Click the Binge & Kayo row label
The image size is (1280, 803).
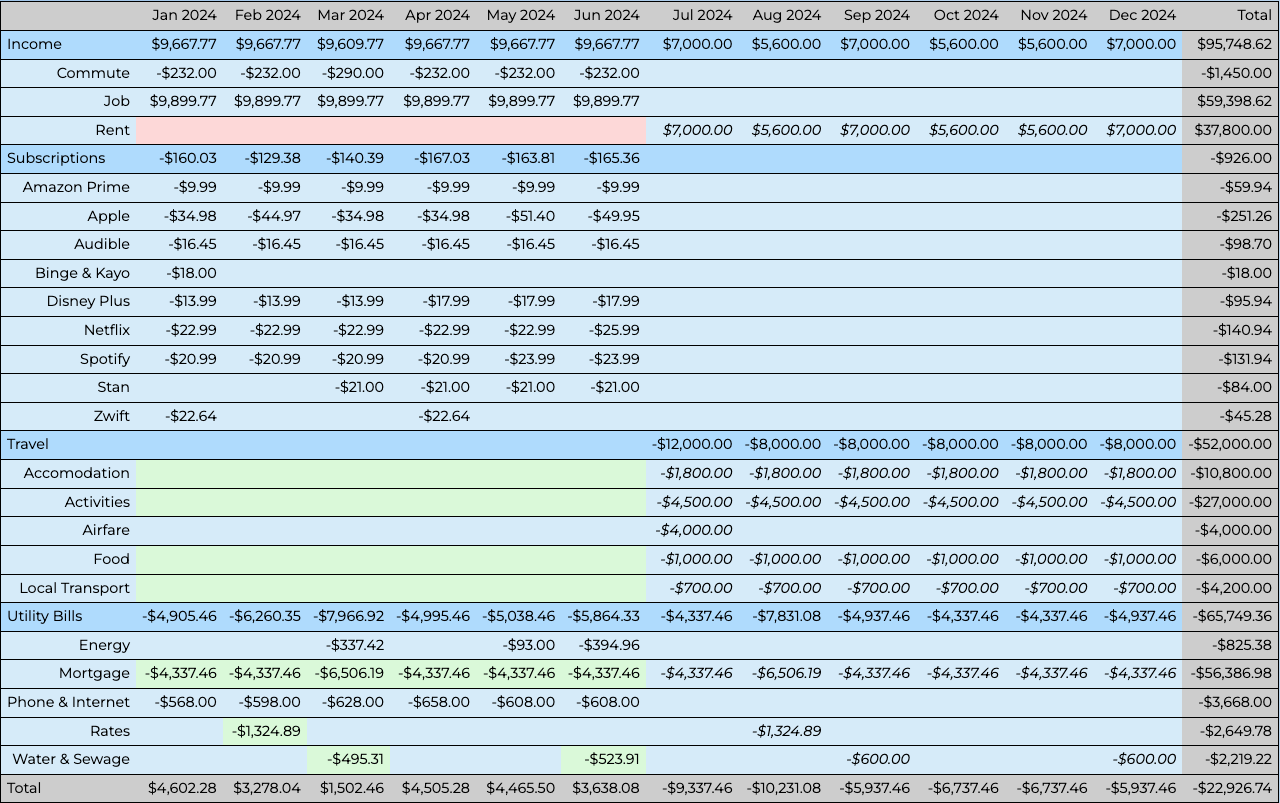pos(82,273)
